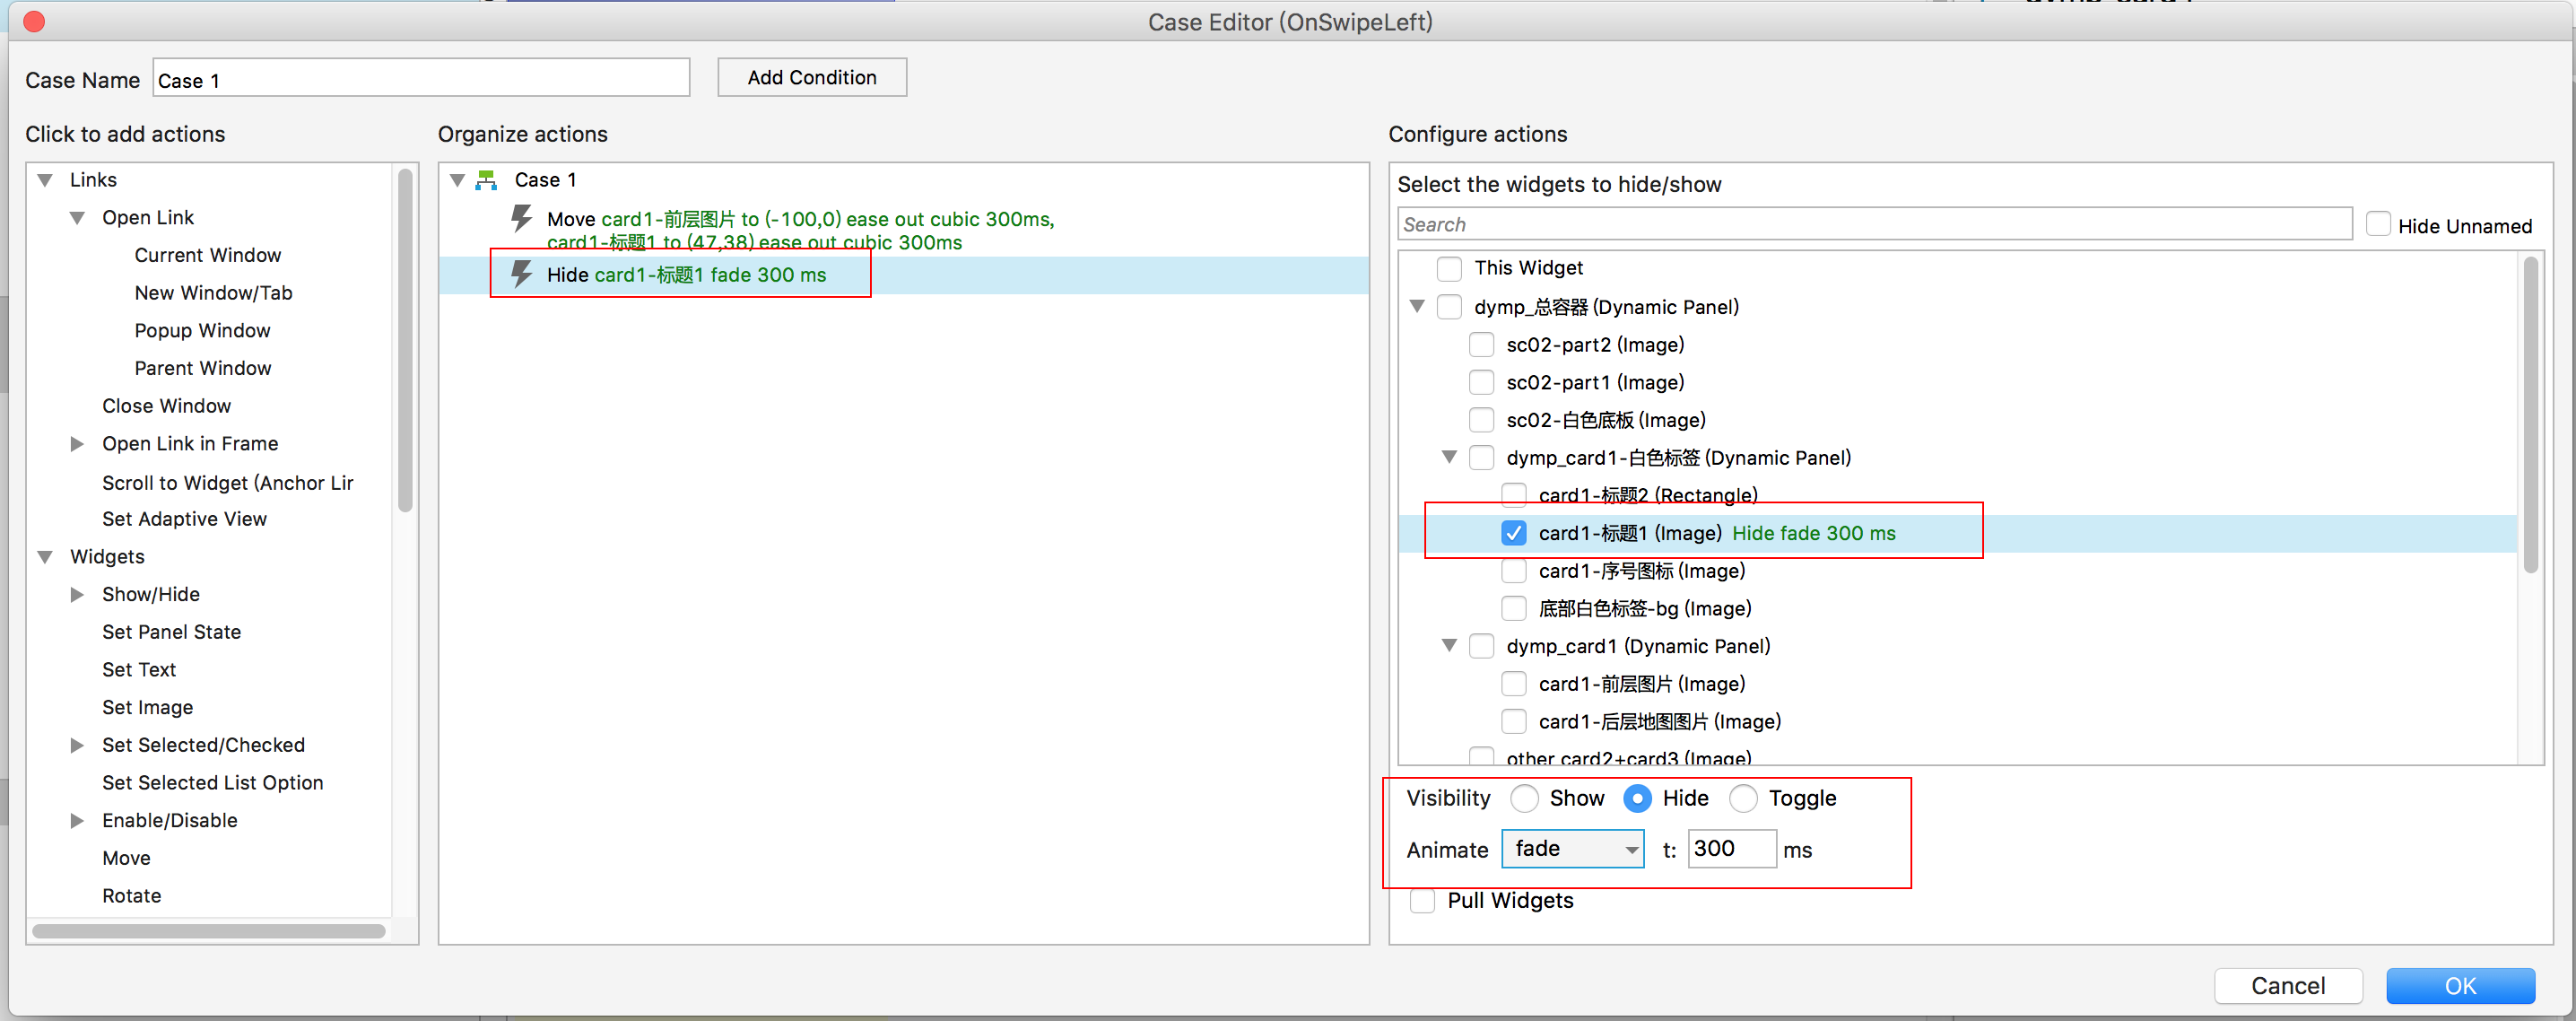The height and width of the screenshot is (1021, 2576).
Task: Collapse dymp_card1-白色标签 Dynamic Panel node
Action: [1449, 457]
